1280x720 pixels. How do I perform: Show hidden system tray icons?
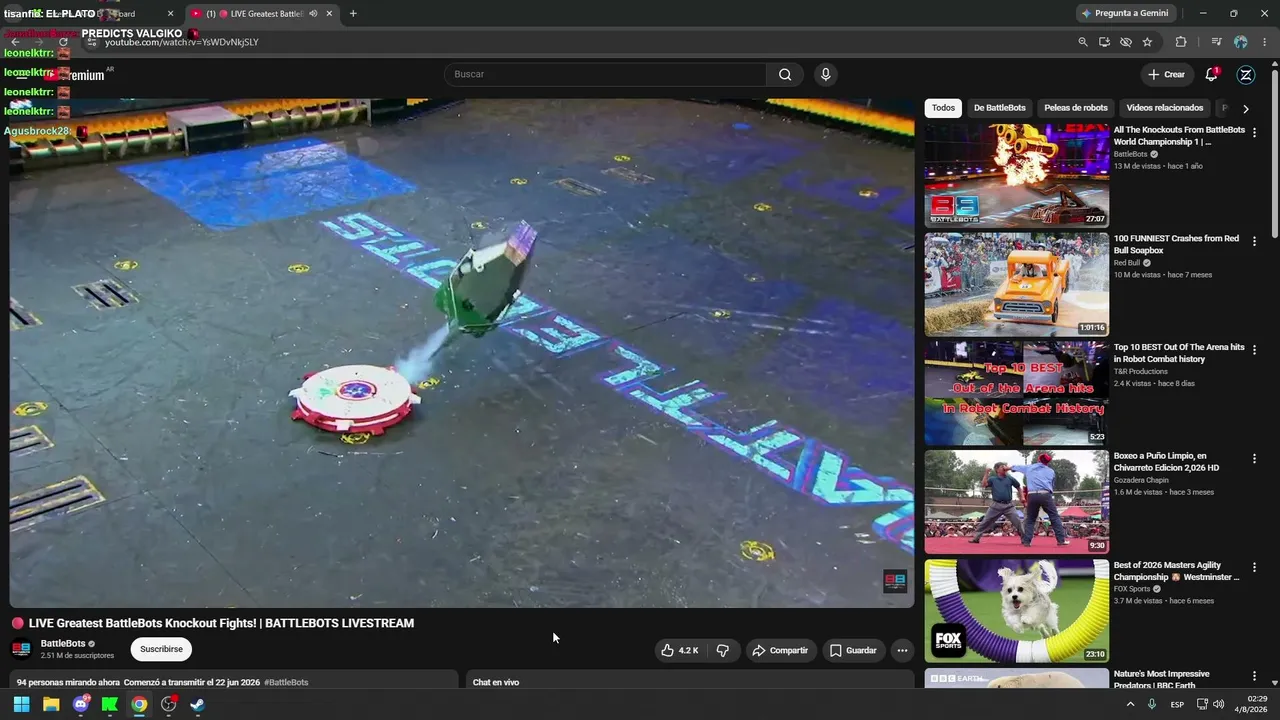[1131, 704]
